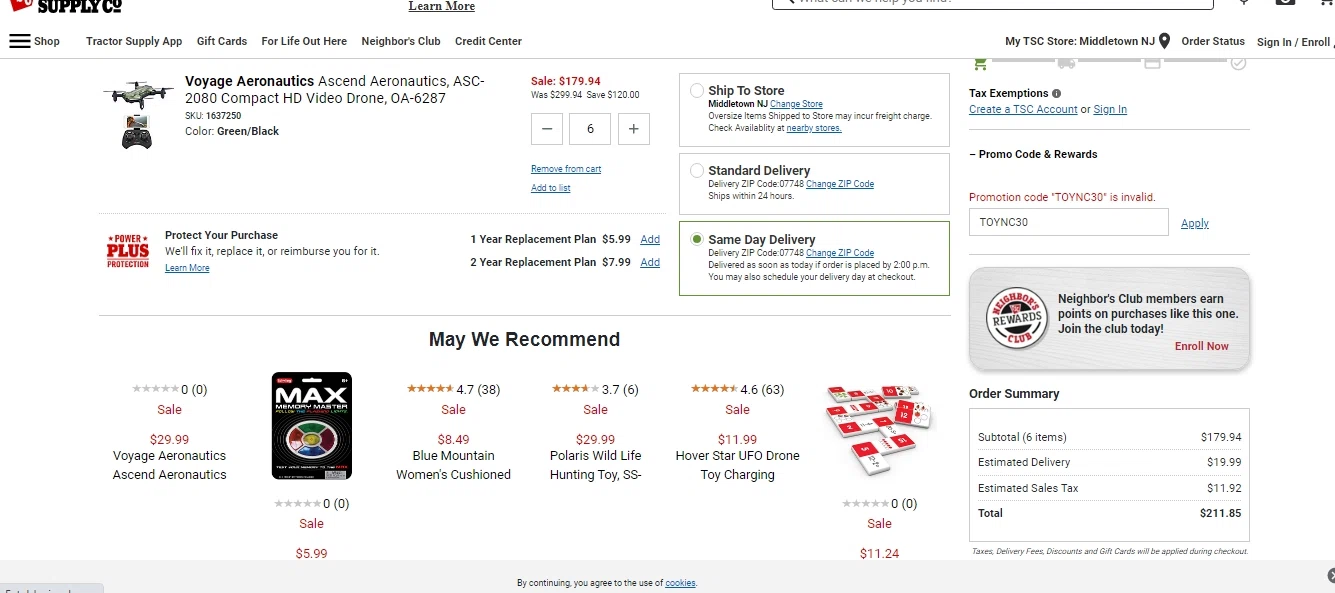This screenshot has height=593, width=1335.
Task: Select Same Day Delivery radio button
Action: pos(697,240)
